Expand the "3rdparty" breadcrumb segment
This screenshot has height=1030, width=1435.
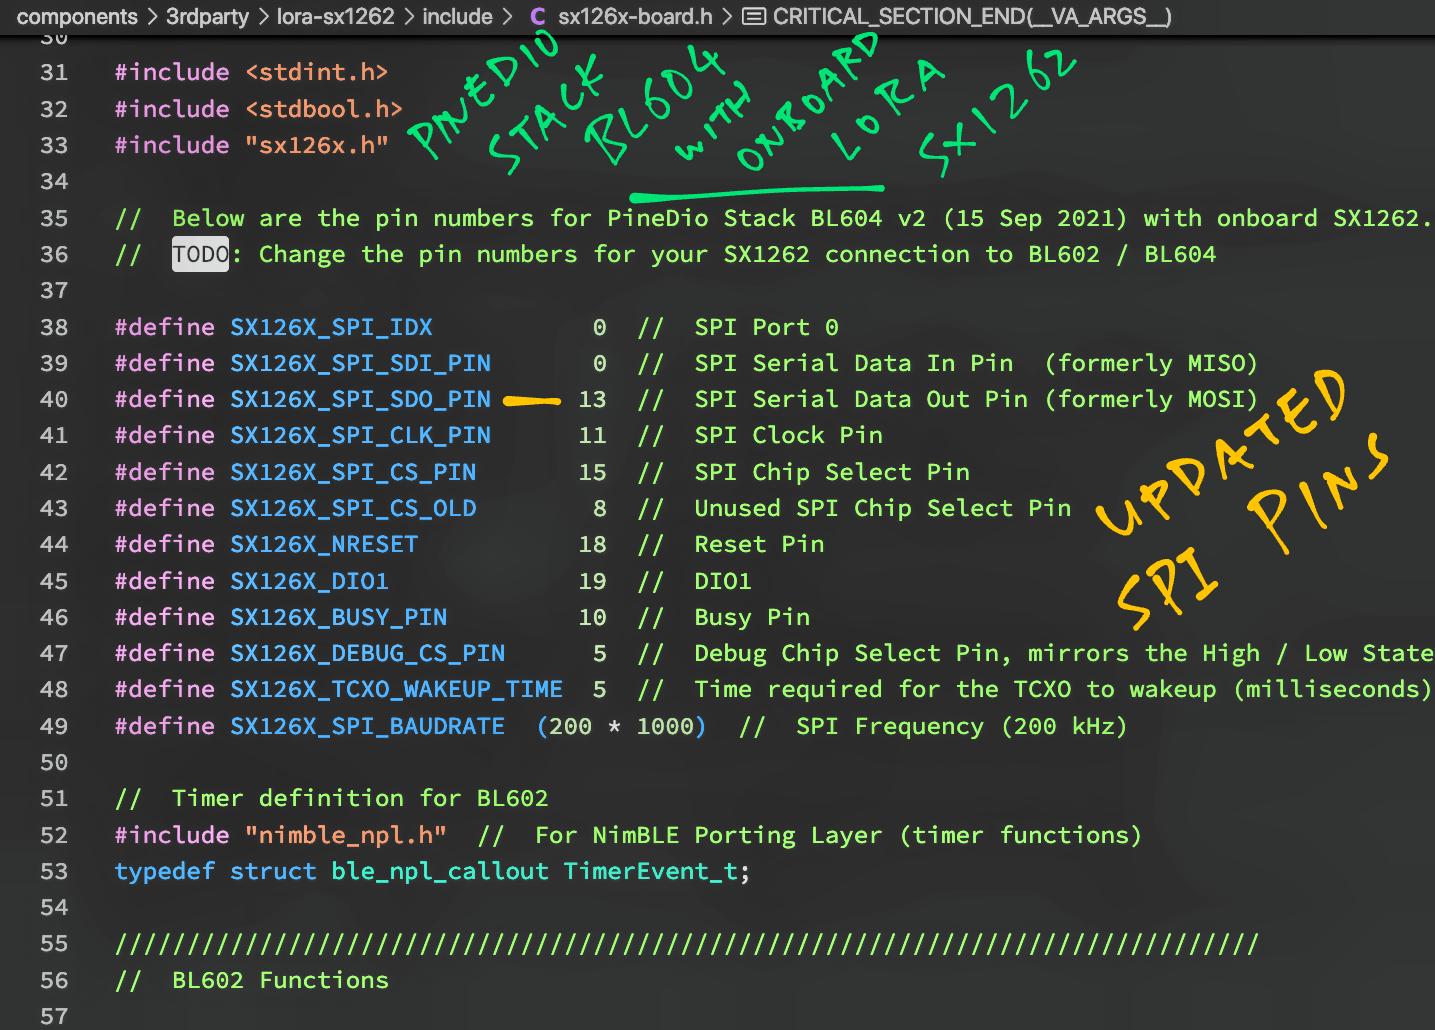(x=207, y=17)
